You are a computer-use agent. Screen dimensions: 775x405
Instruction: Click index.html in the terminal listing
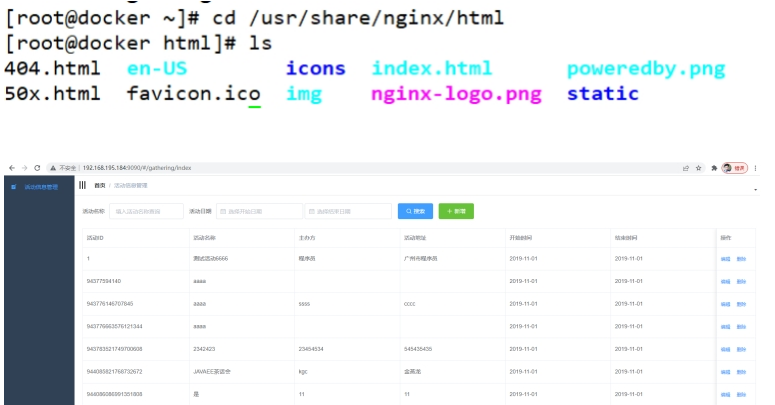click(431, 68)
